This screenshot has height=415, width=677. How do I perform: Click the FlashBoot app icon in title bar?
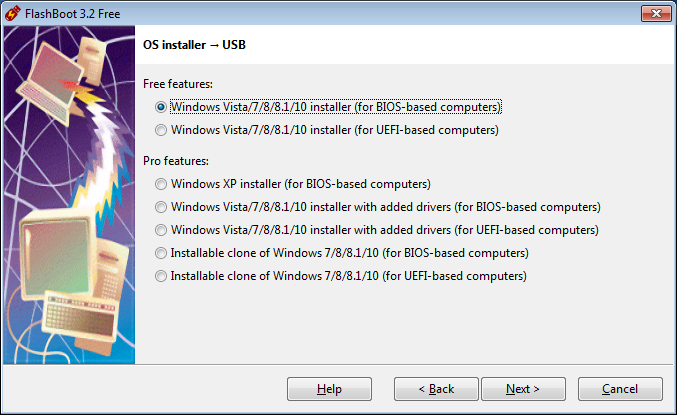coord(12,13)
